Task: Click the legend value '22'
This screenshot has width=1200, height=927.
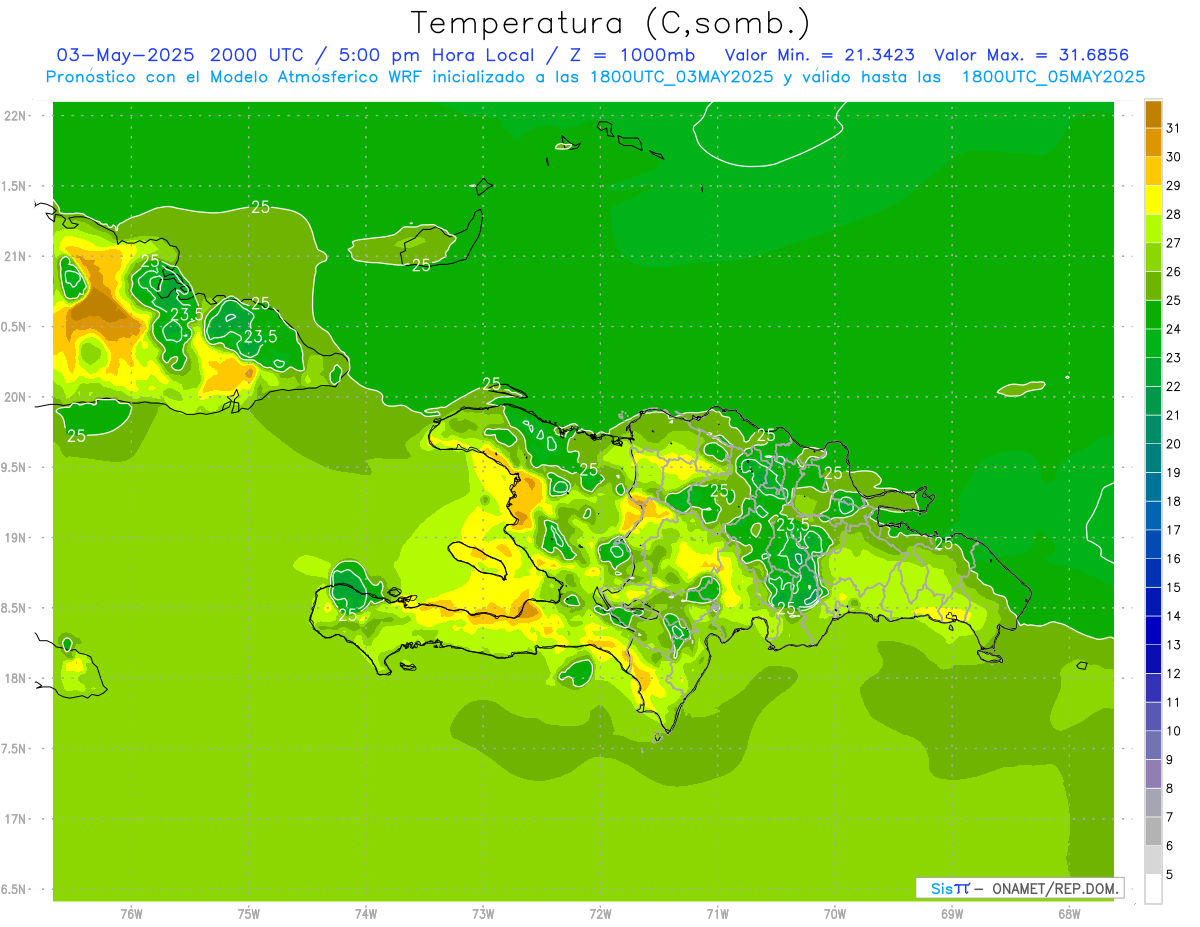Action: [x=1173, y=386]
